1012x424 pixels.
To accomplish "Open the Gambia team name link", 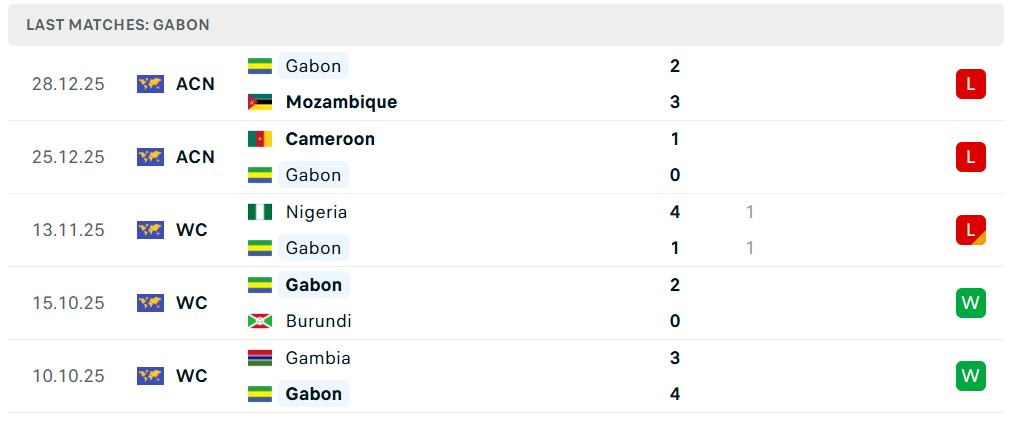I will pyautogui.click(x=318, y=358).
